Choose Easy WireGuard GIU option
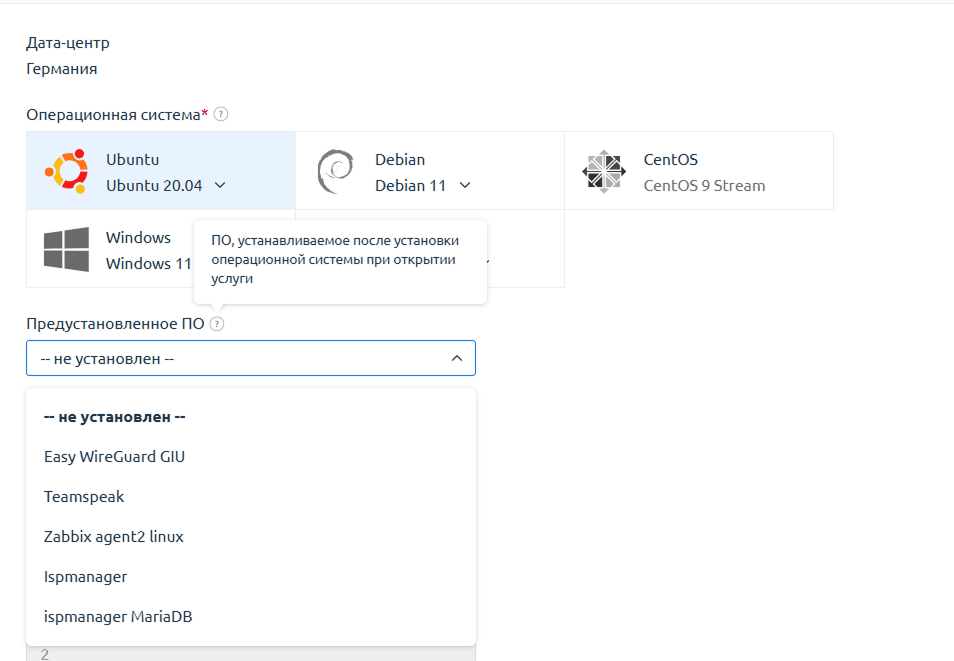 [251, 456]
